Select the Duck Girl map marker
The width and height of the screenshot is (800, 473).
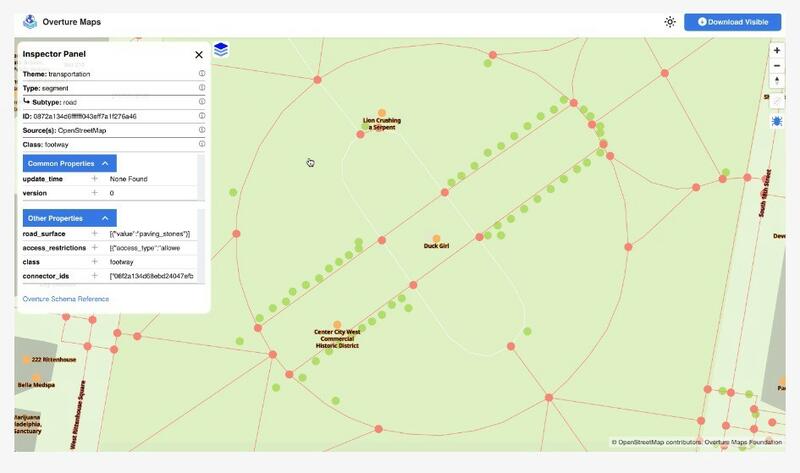pos(436,238)
